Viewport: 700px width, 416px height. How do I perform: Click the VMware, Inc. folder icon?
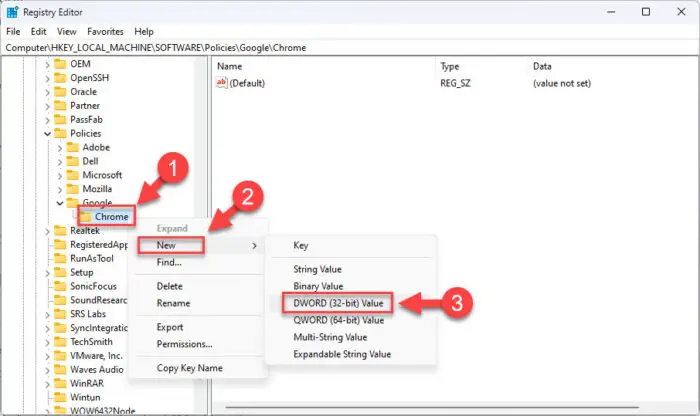point(60,355)
